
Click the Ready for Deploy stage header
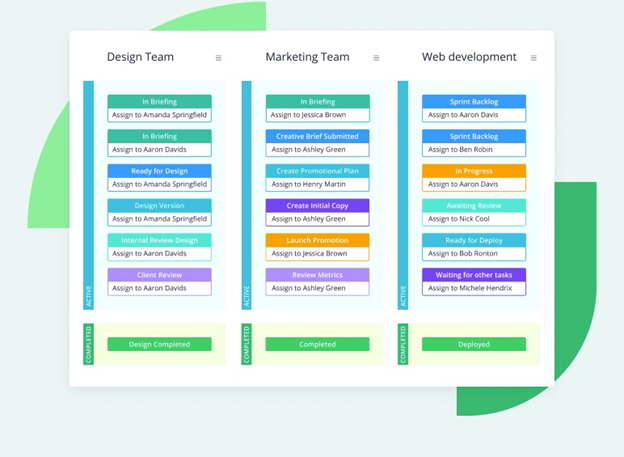click(x=474, y=240)
